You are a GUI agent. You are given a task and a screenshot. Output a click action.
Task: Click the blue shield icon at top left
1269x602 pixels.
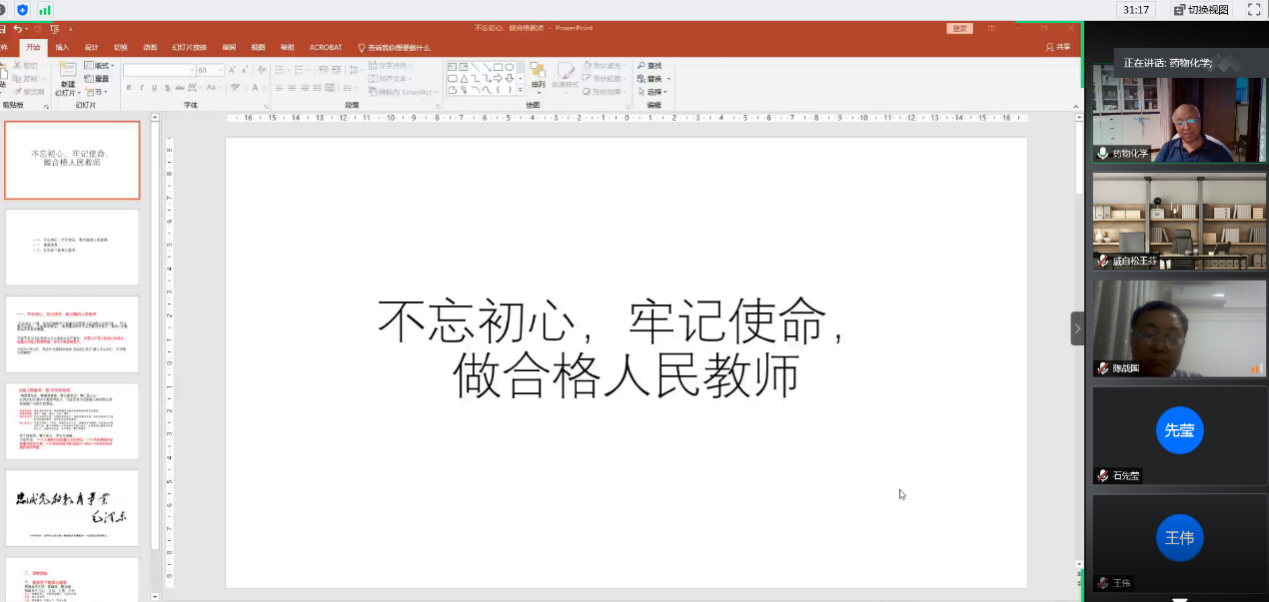(22, 10)
